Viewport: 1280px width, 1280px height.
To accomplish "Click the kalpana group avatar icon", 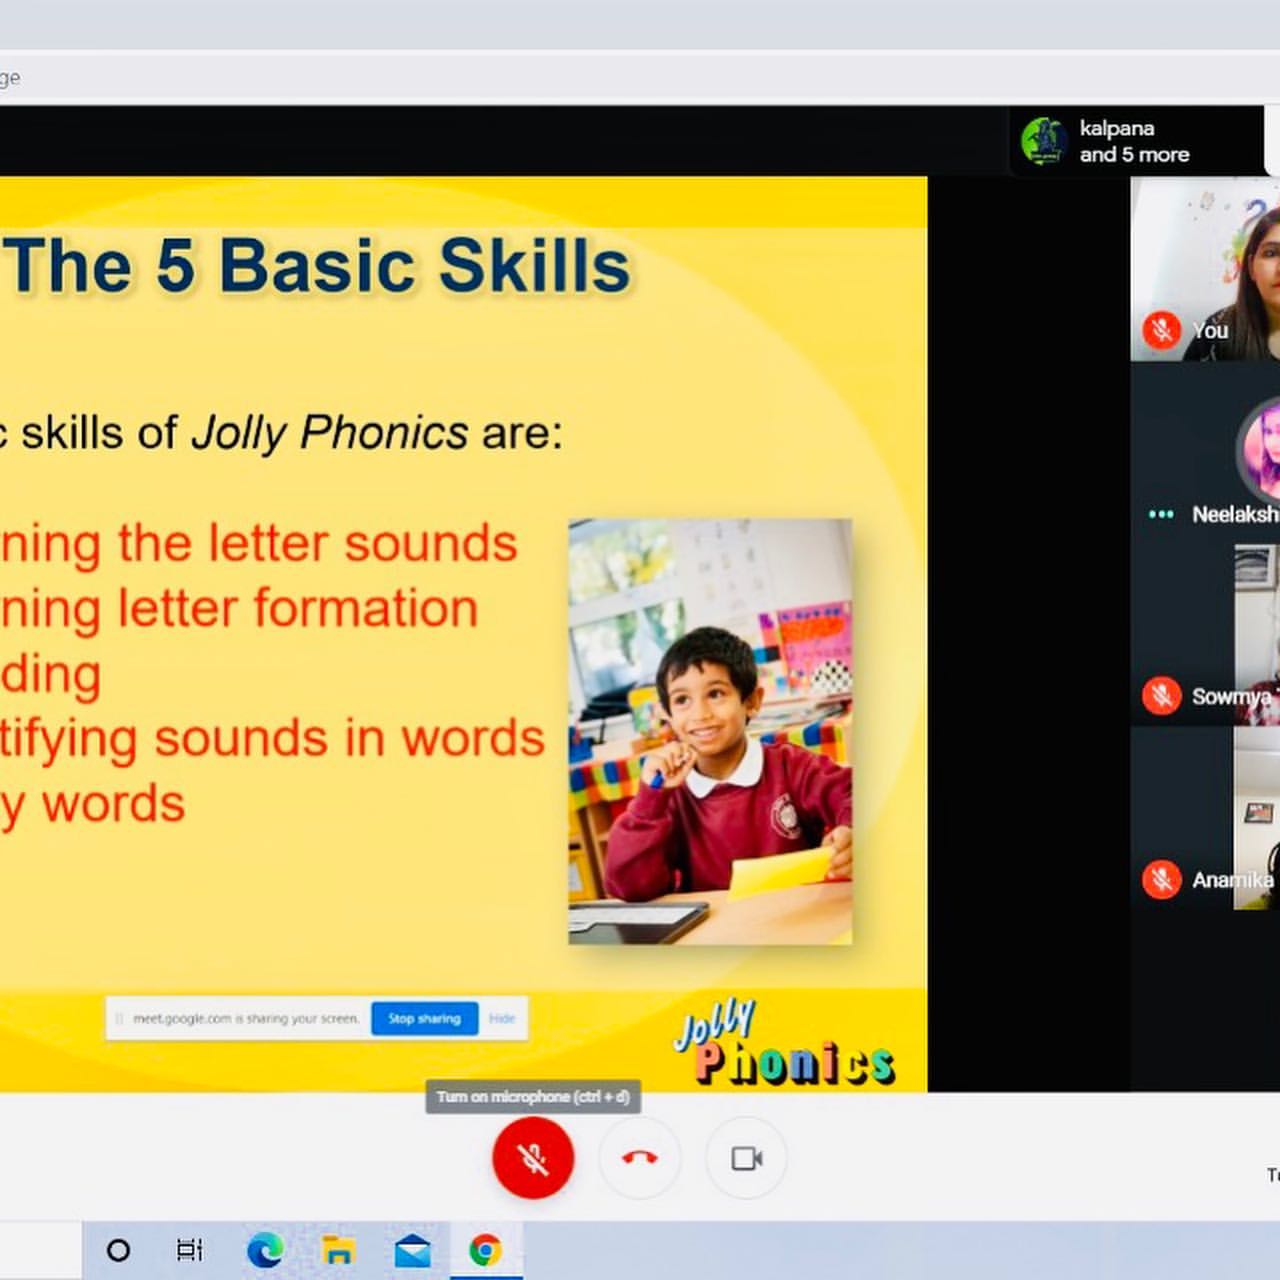I will [1043, 141].
